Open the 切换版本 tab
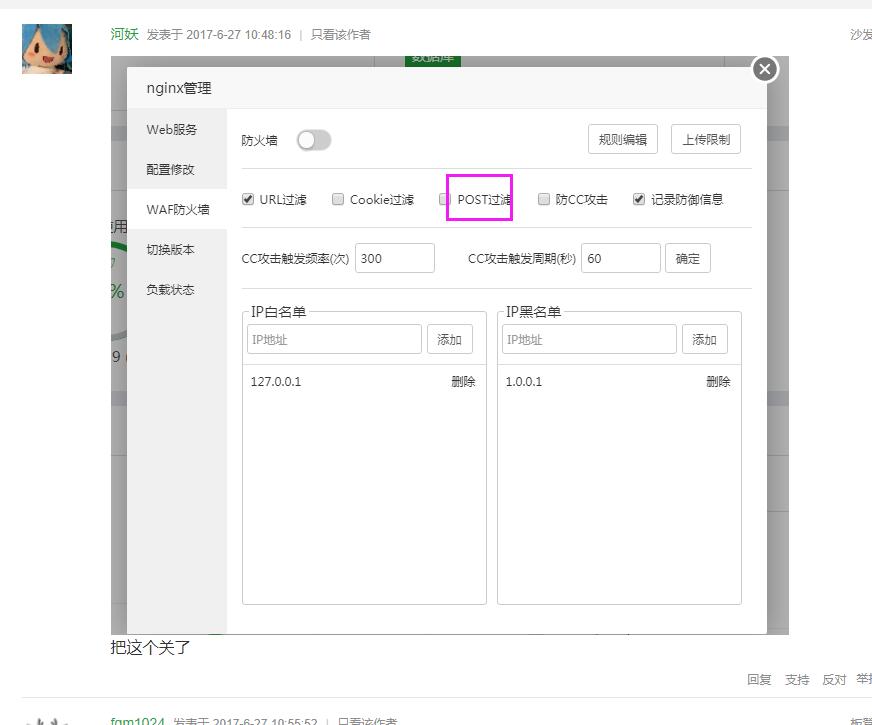Screen dimensions: 872x725 pos(171,249)
